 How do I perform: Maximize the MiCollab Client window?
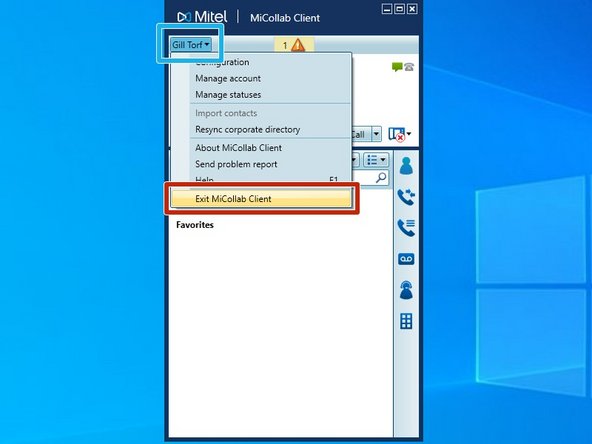(x=399, y=9)
